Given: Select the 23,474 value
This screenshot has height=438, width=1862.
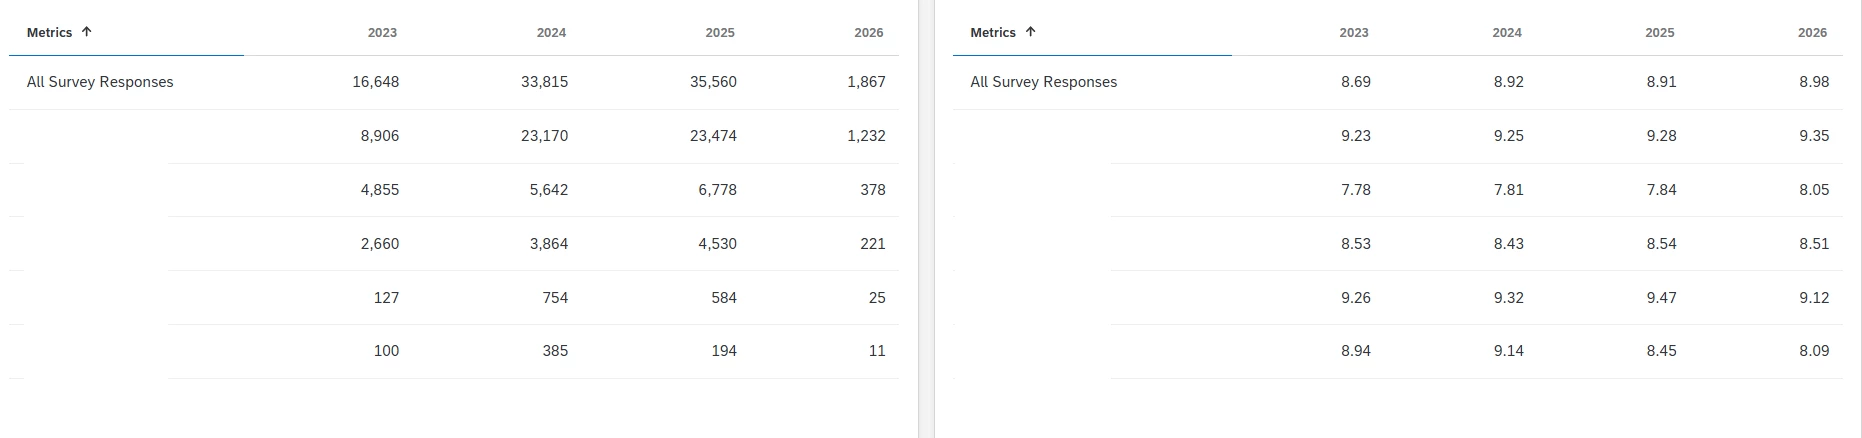Looking at the screenshot, I should click(x=714, y=136).
